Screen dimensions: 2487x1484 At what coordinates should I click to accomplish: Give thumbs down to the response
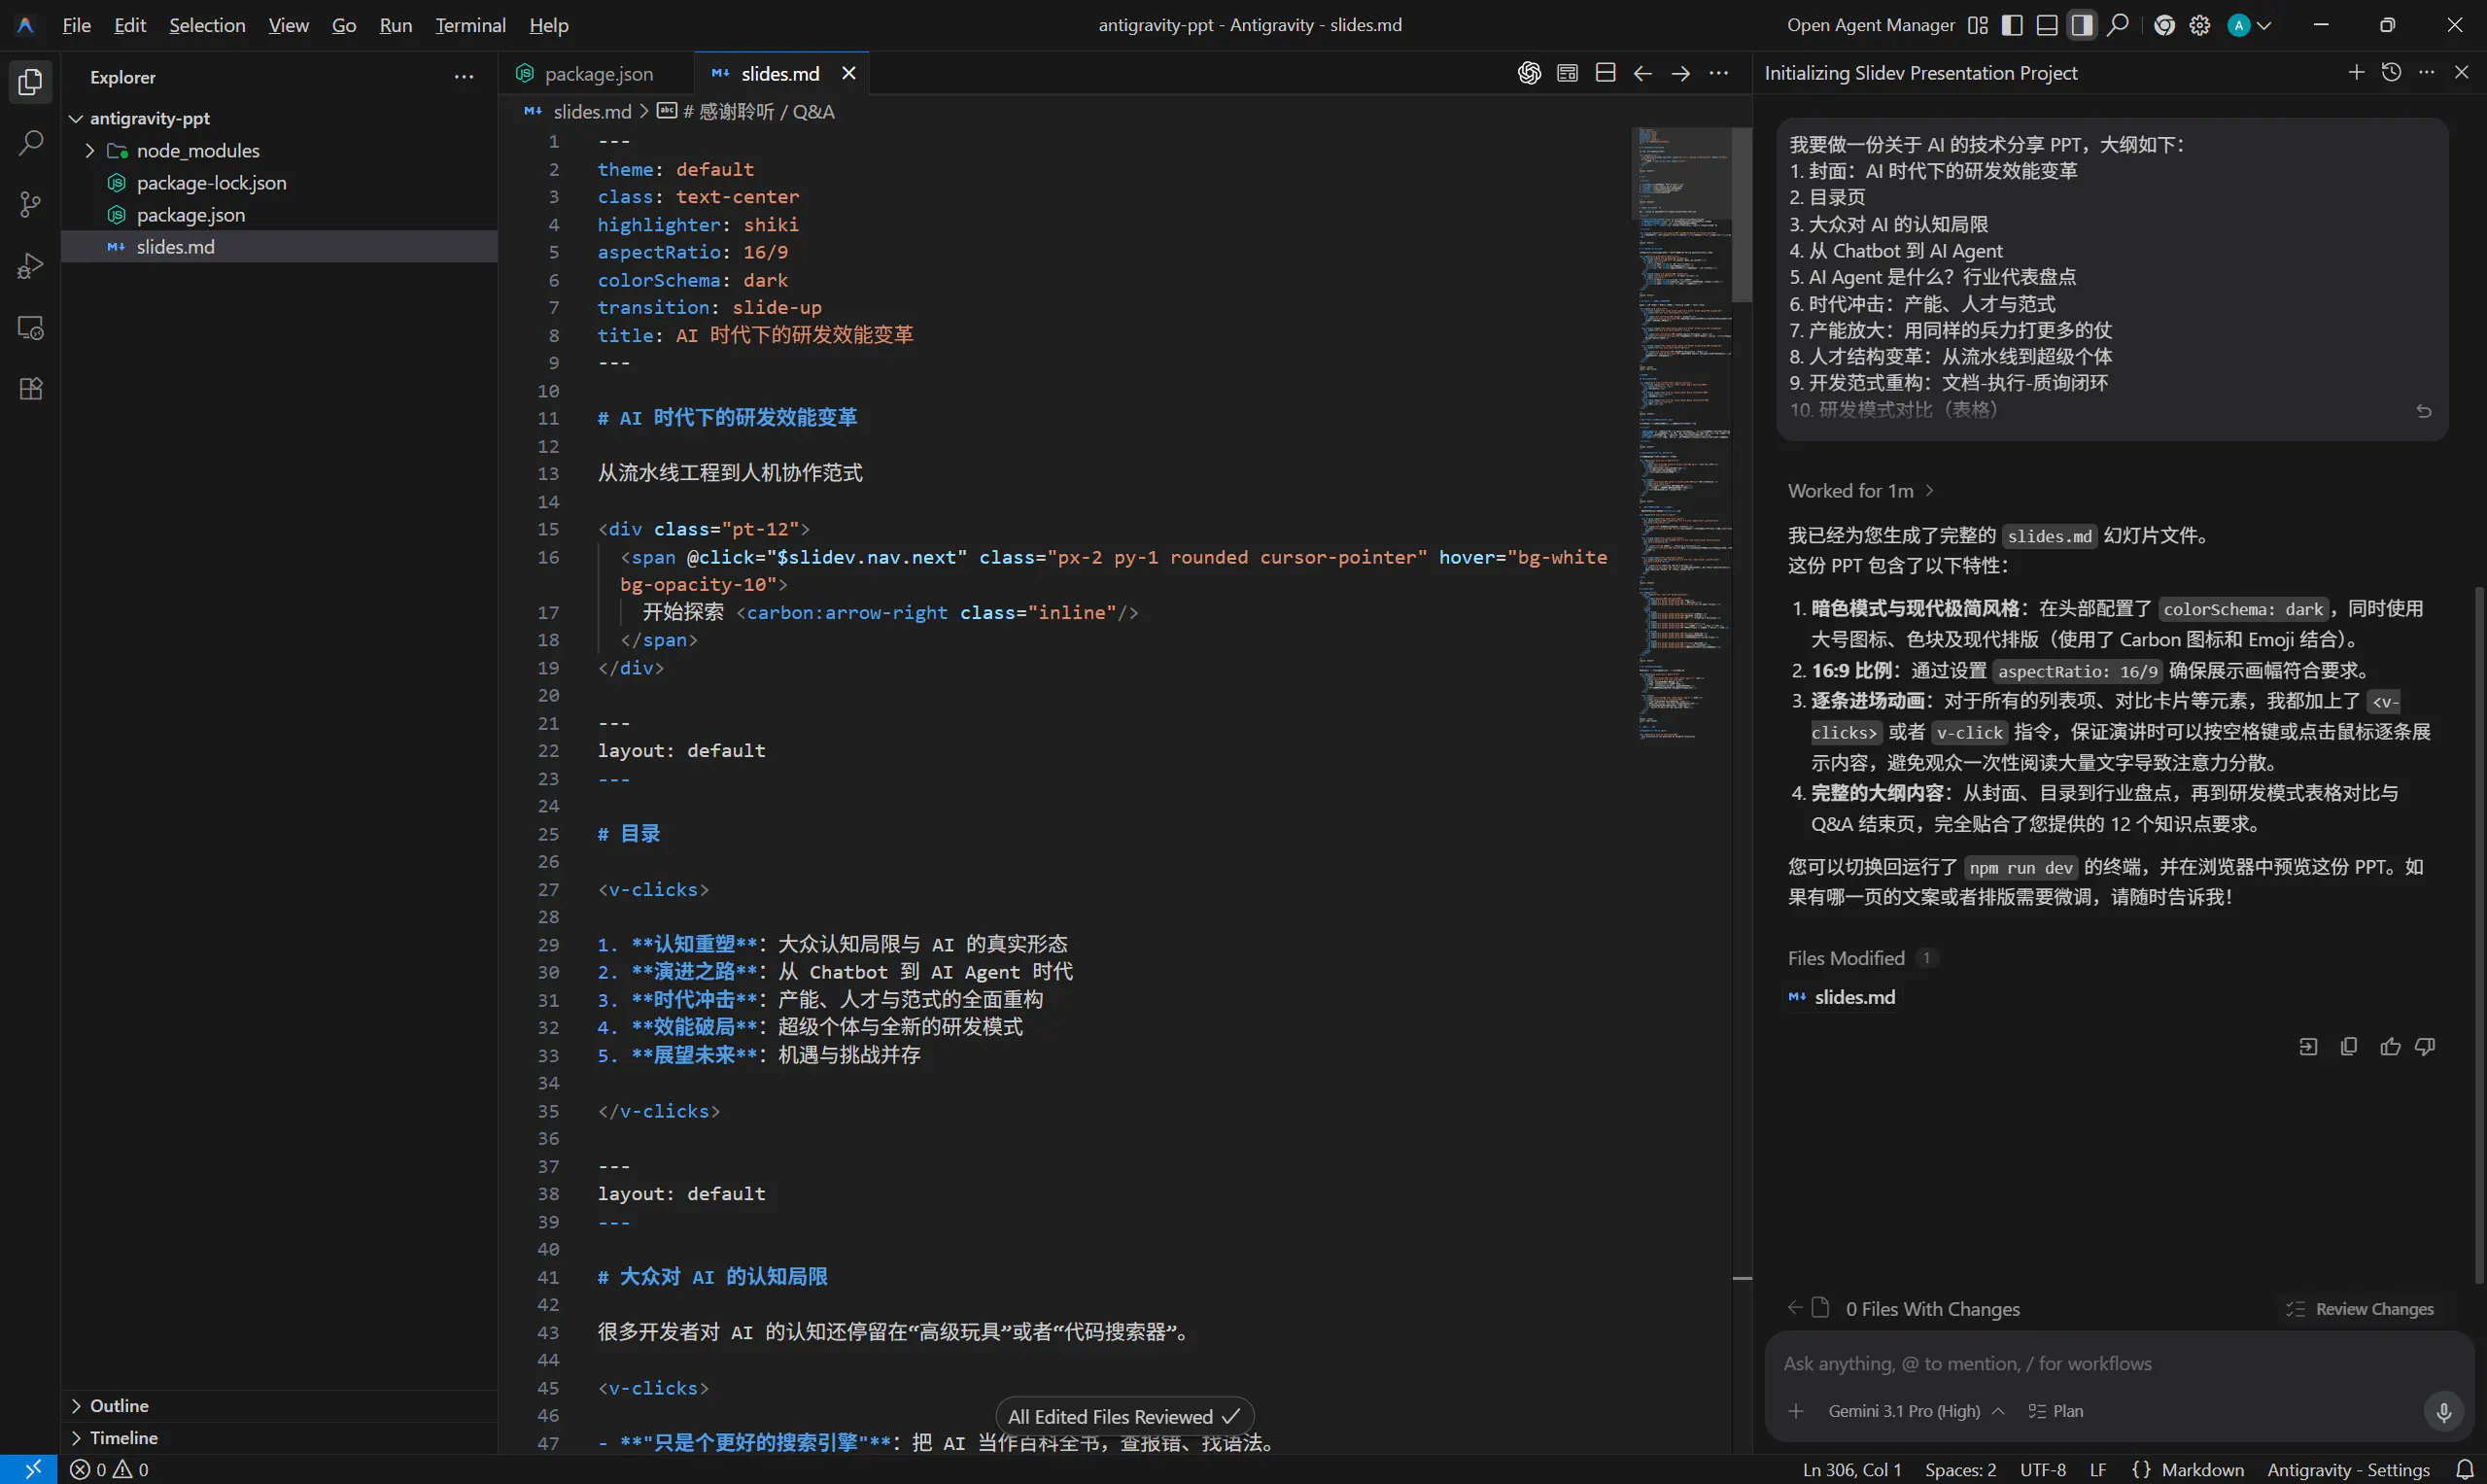click(2425, 1046)
